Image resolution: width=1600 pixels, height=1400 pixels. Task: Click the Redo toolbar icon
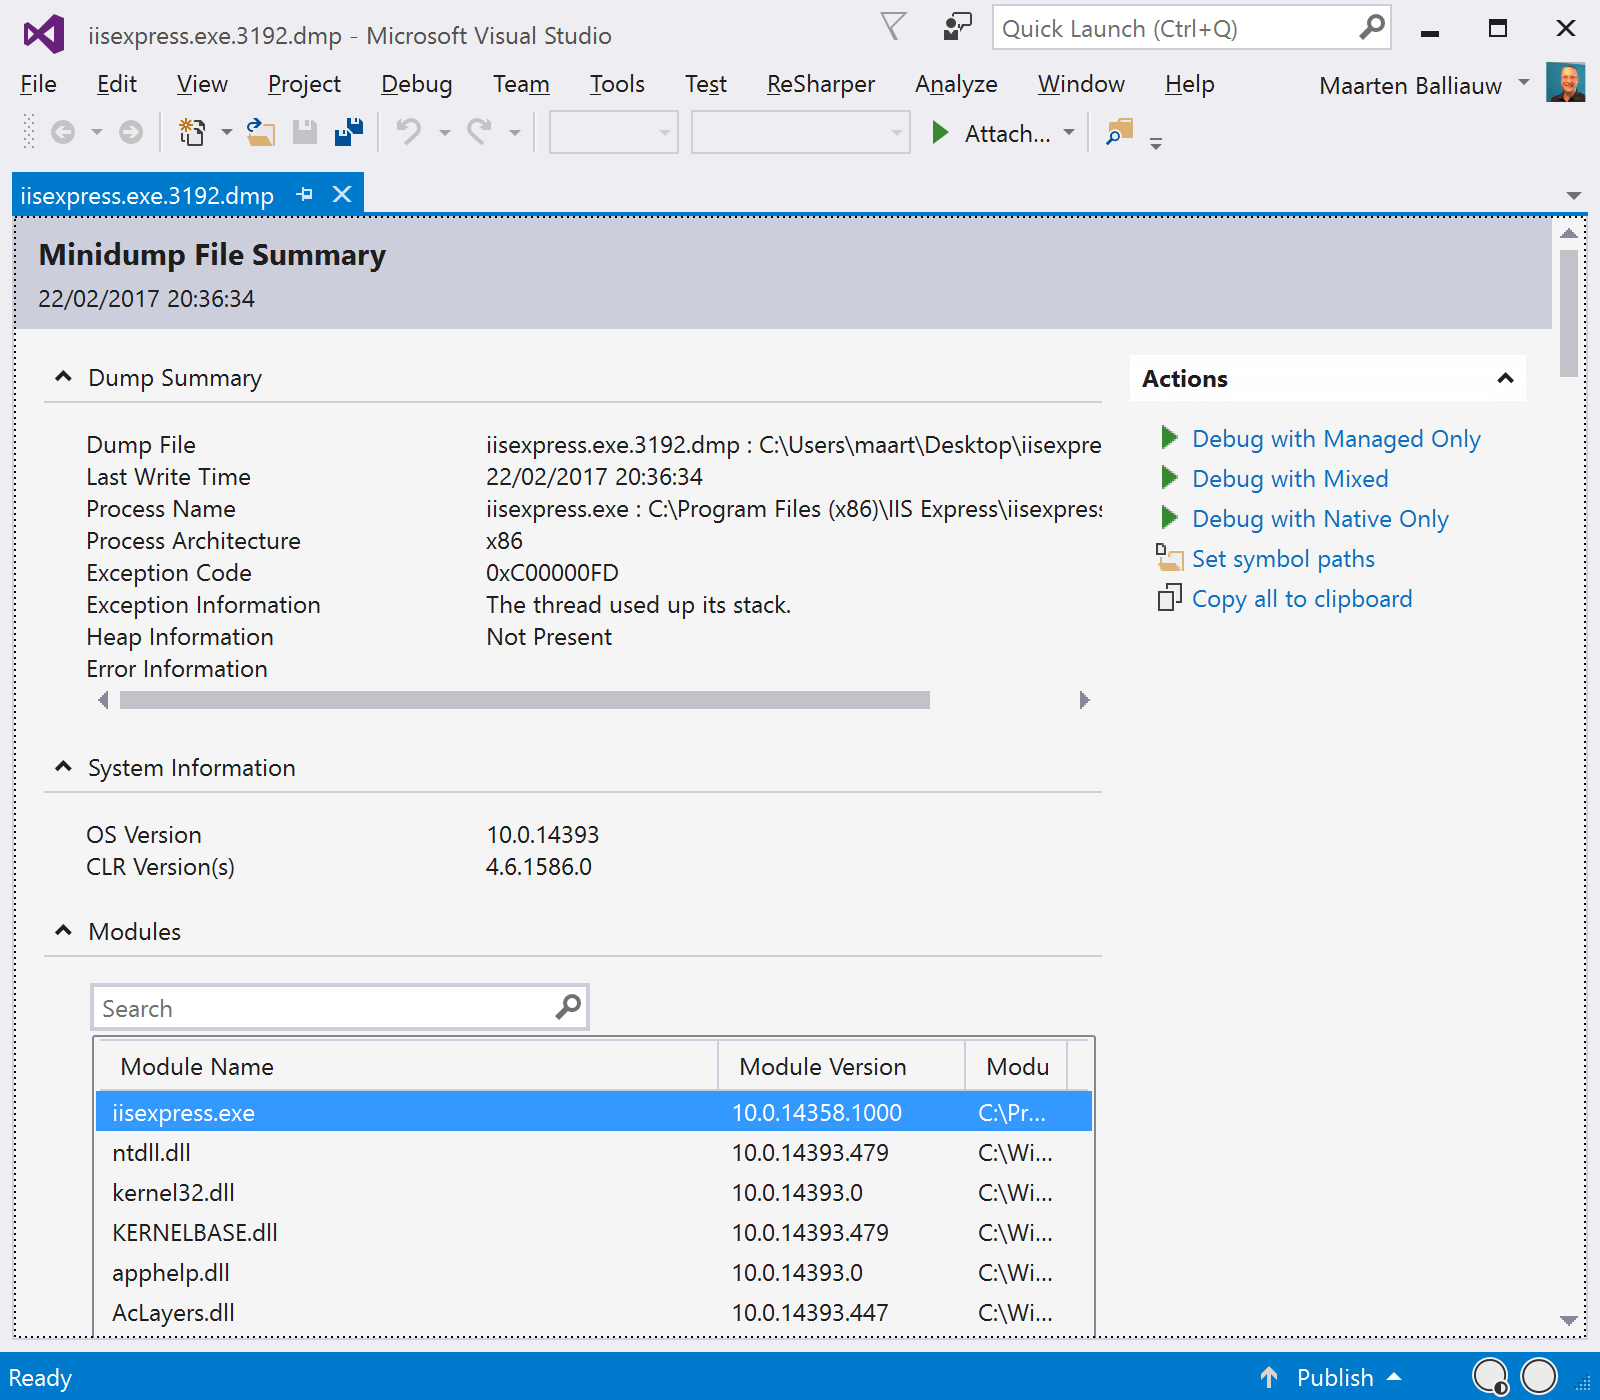[479, 132]
